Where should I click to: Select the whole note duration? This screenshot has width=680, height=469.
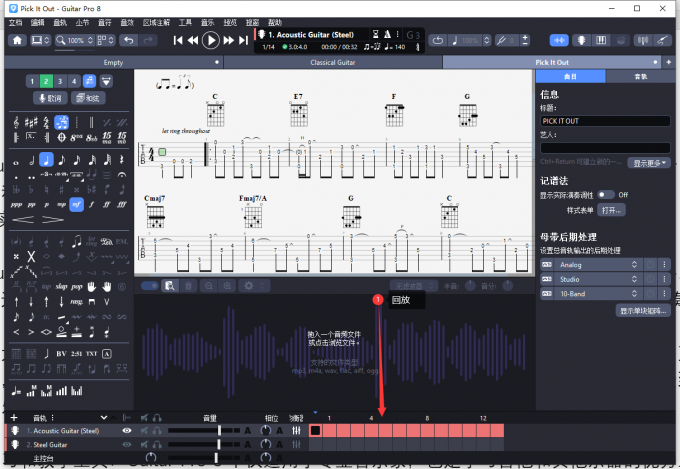click(16, 160)
